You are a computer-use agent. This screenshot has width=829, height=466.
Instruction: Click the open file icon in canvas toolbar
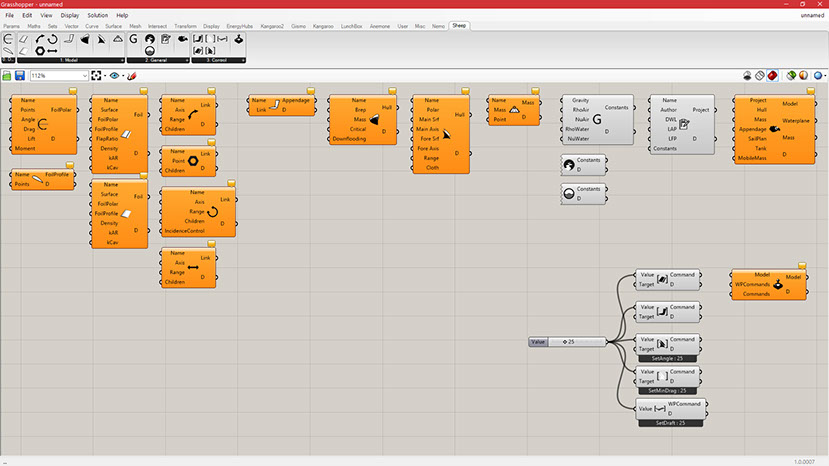[7, 75]
